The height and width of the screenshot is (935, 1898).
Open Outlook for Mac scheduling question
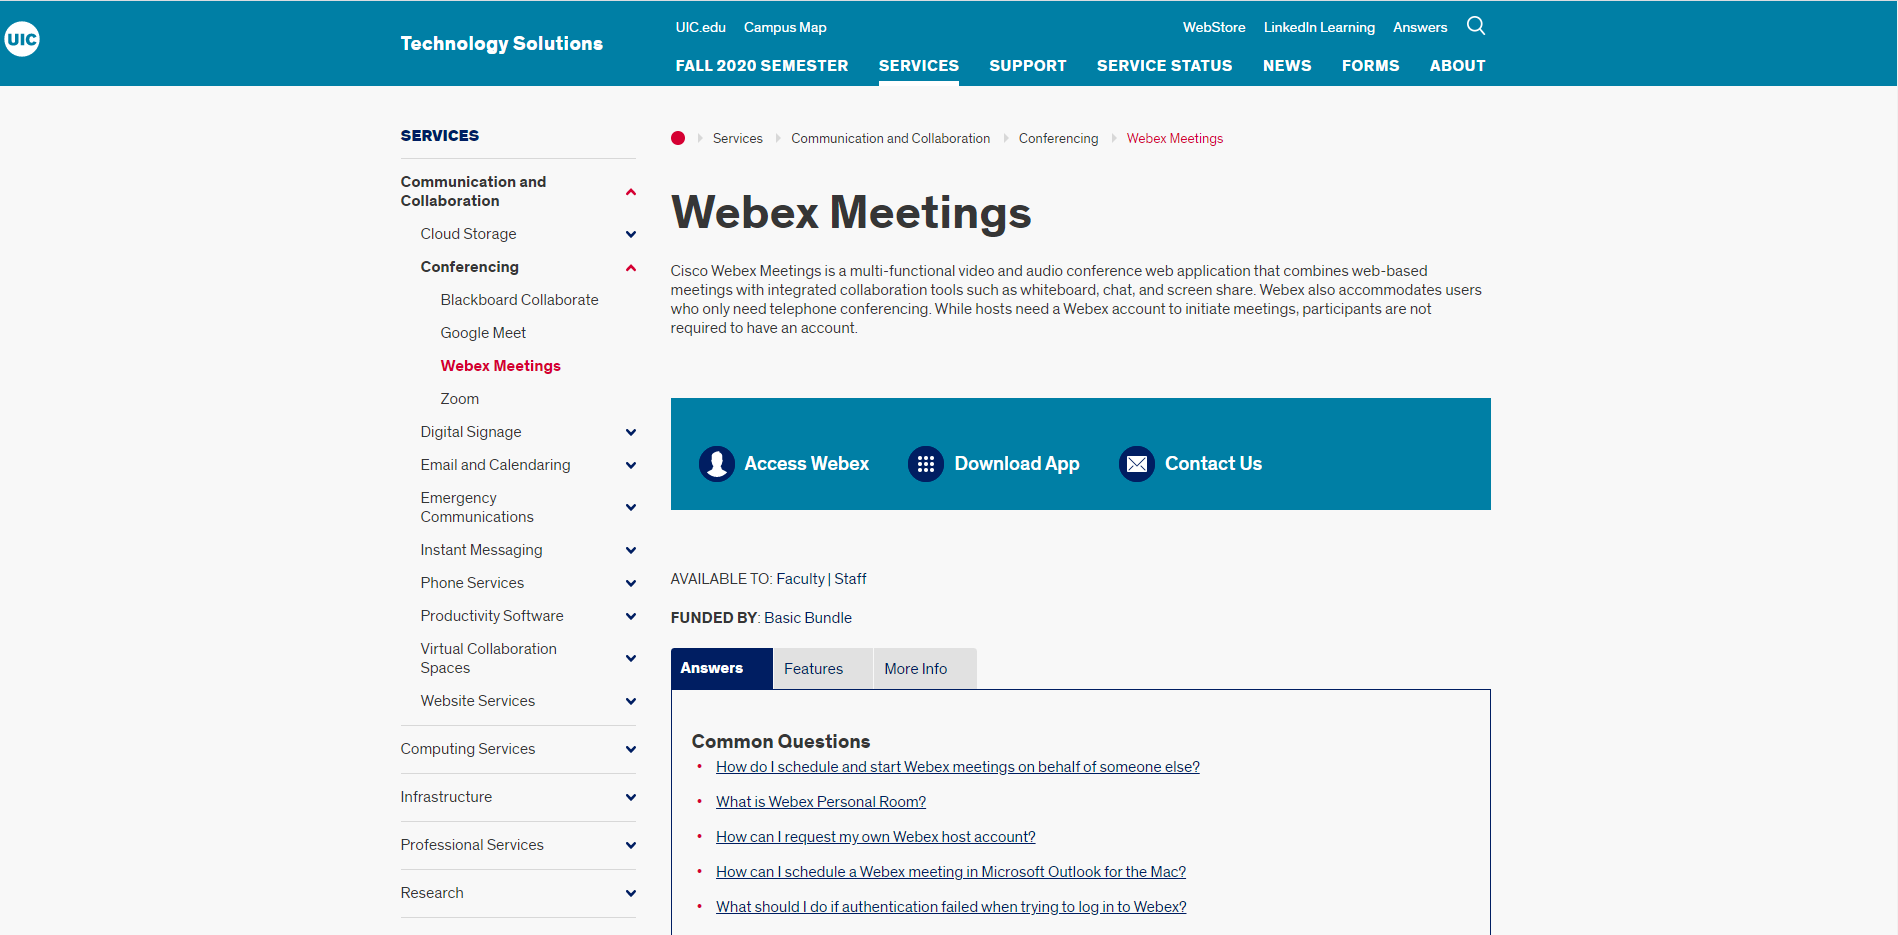pyautogui.click(x=951, y=872)
